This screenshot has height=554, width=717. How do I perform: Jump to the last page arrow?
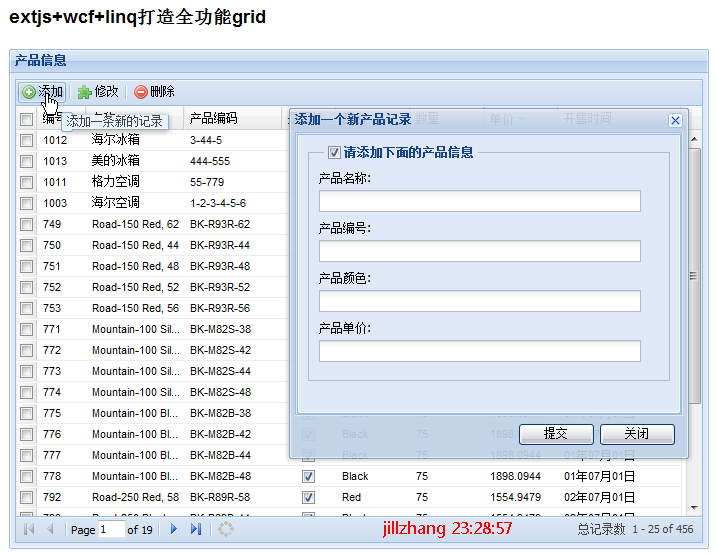[x=196, y=529]
